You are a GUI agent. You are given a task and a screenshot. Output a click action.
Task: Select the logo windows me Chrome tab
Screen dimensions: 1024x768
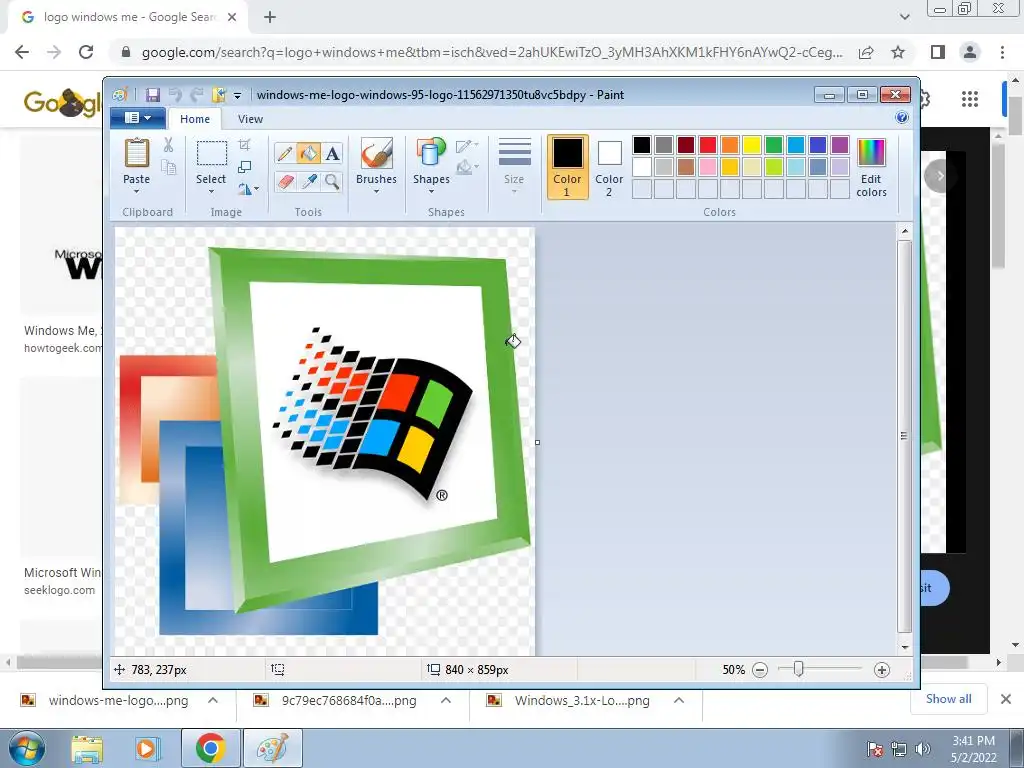point(128,17)
